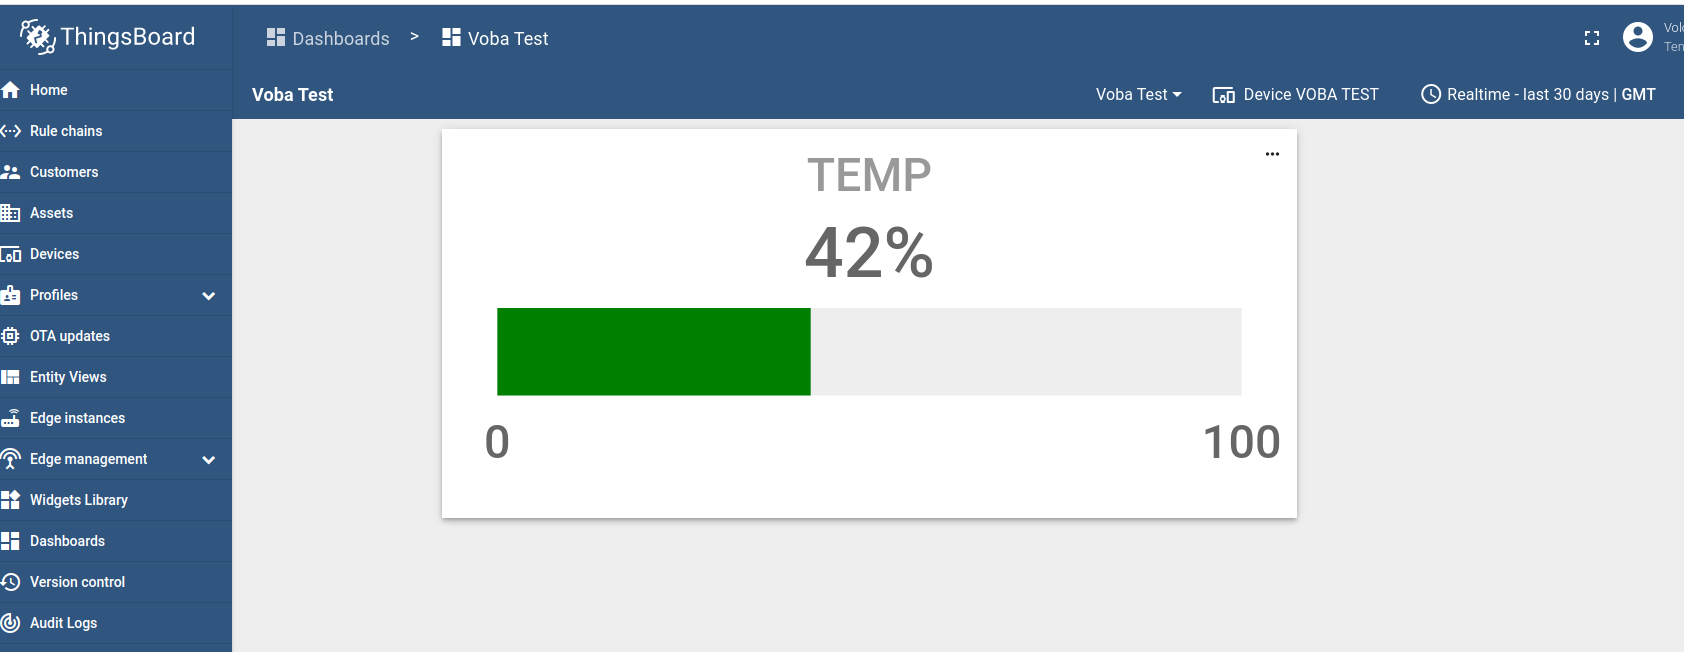Image resolution: width=1684 pixels, height=652 pixels.
Task: Open the Version control page
Action: point(77,581)
